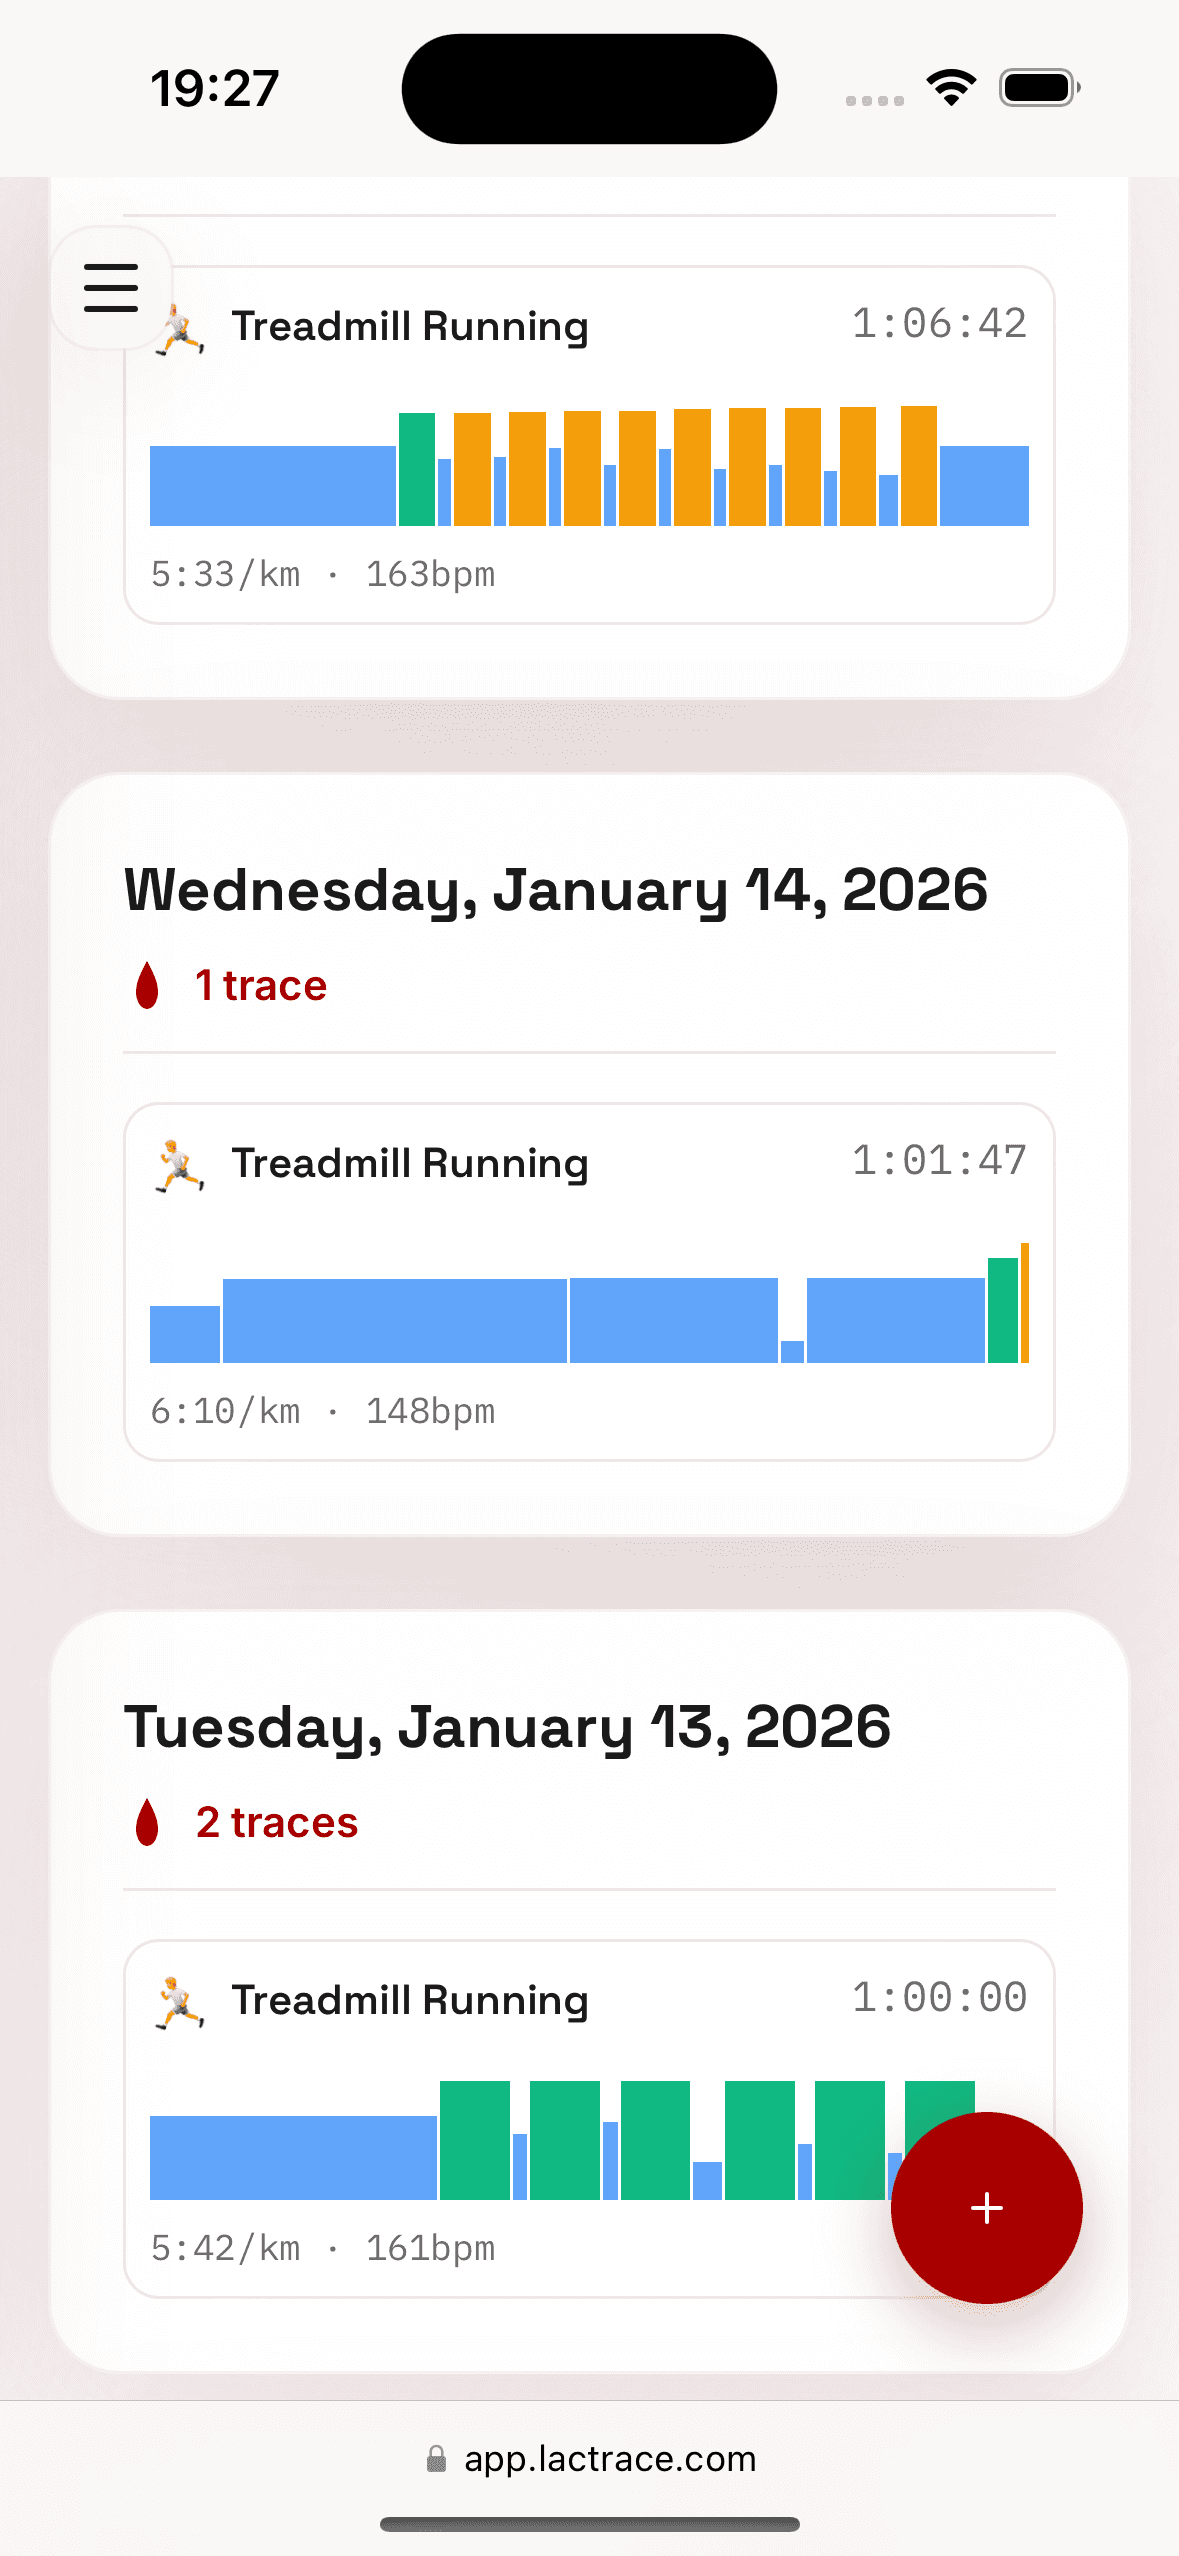Image resolution: width=1179 pixels, height=2556 pixels.
Task: Tap the home indicator bar
Action: (589, 2524)
